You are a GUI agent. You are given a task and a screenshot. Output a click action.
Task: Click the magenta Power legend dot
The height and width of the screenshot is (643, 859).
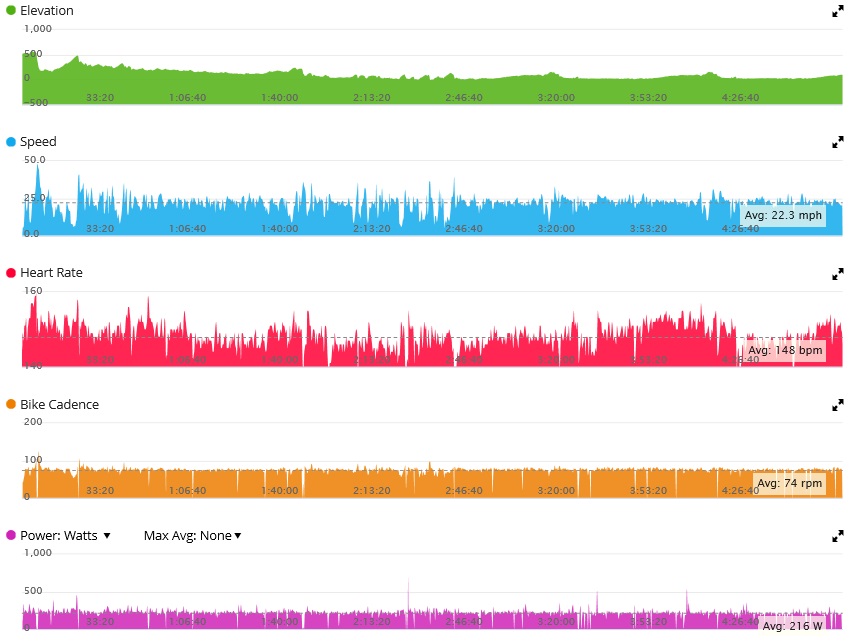click(x=11, y=535)
